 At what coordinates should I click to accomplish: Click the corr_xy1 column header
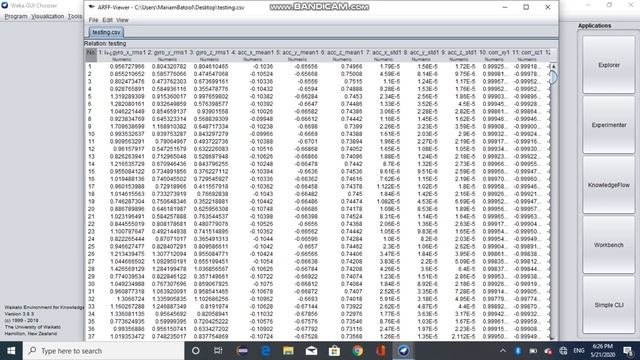[494, 55]
